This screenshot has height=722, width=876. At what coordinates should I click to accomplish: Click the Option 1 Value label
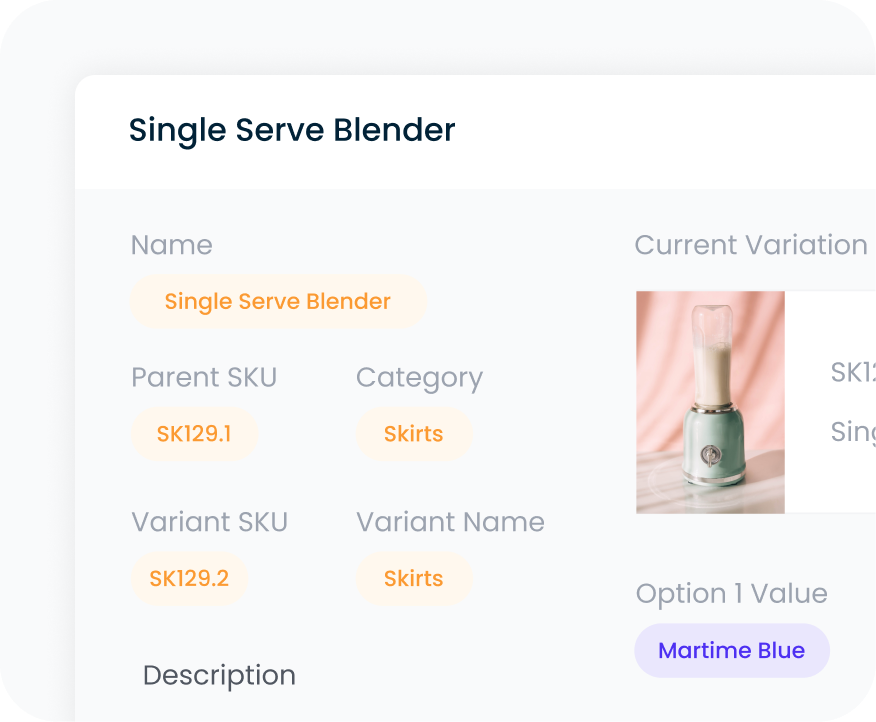pyautogui.click(x=731, y=593)
